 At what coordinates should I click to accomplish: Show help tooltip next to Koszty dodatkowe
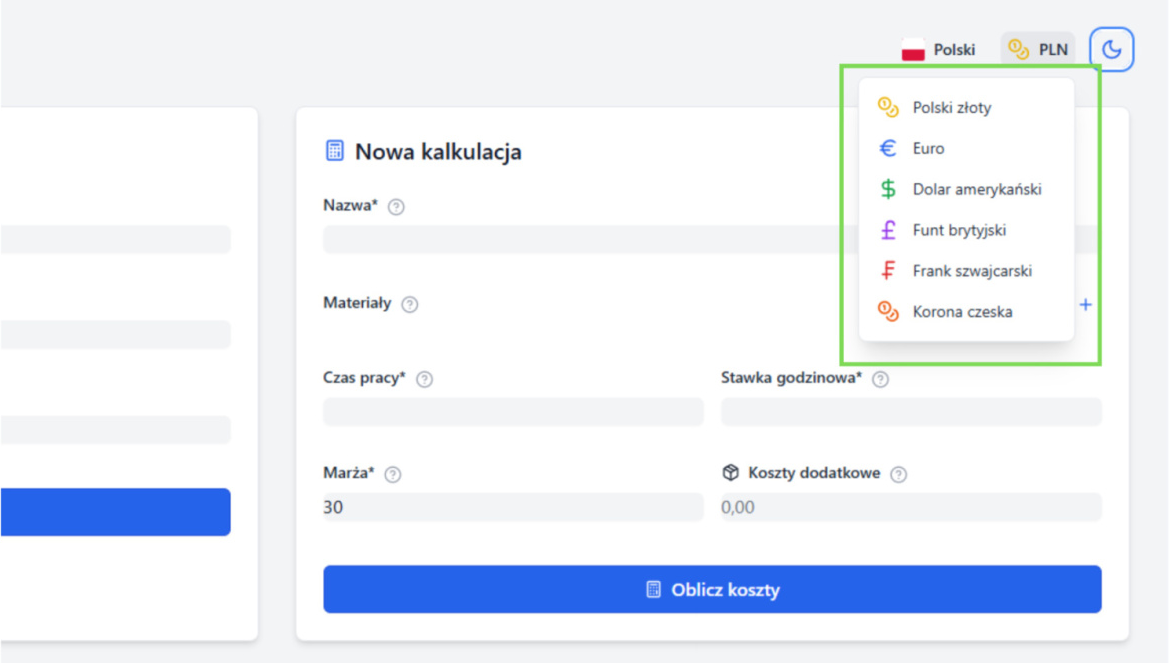tap(898, 474)
